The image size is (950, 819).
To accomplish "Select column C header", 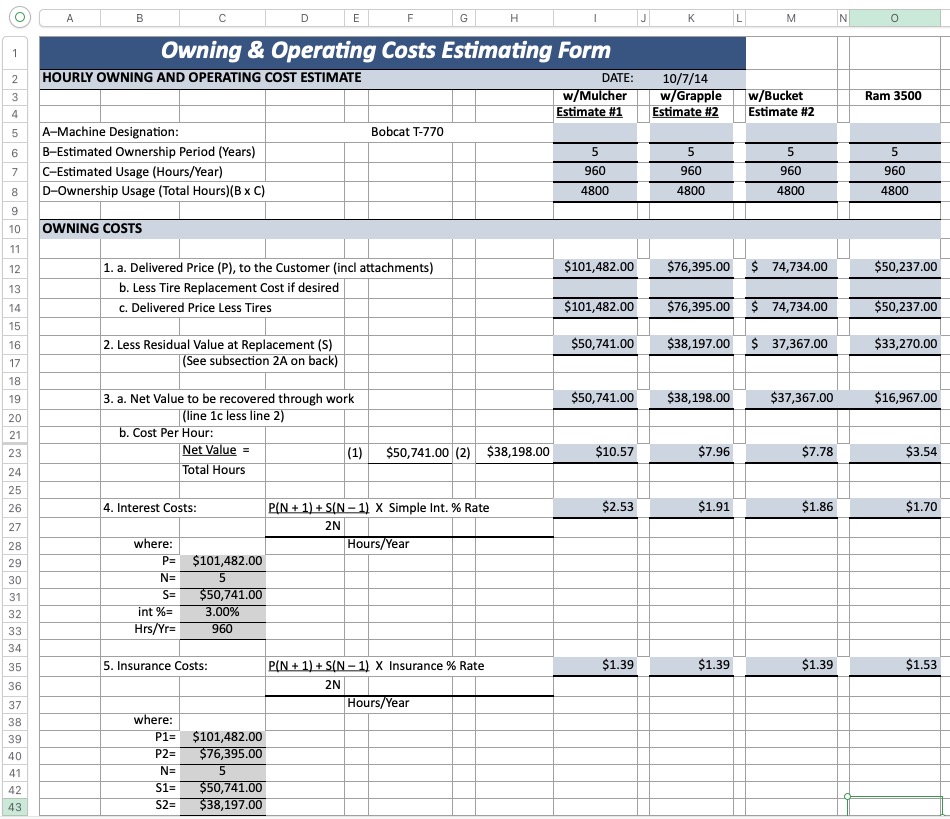I will tap(222, 18).
